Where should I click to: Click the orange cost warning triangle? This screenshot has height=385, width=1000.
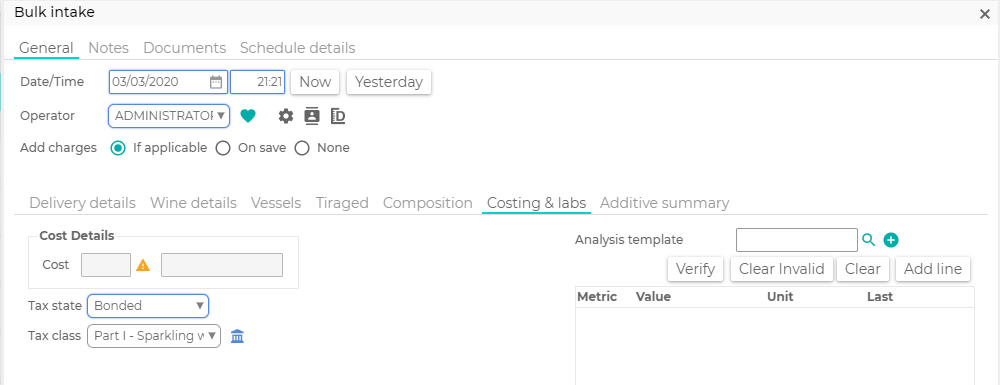[143, 265]
